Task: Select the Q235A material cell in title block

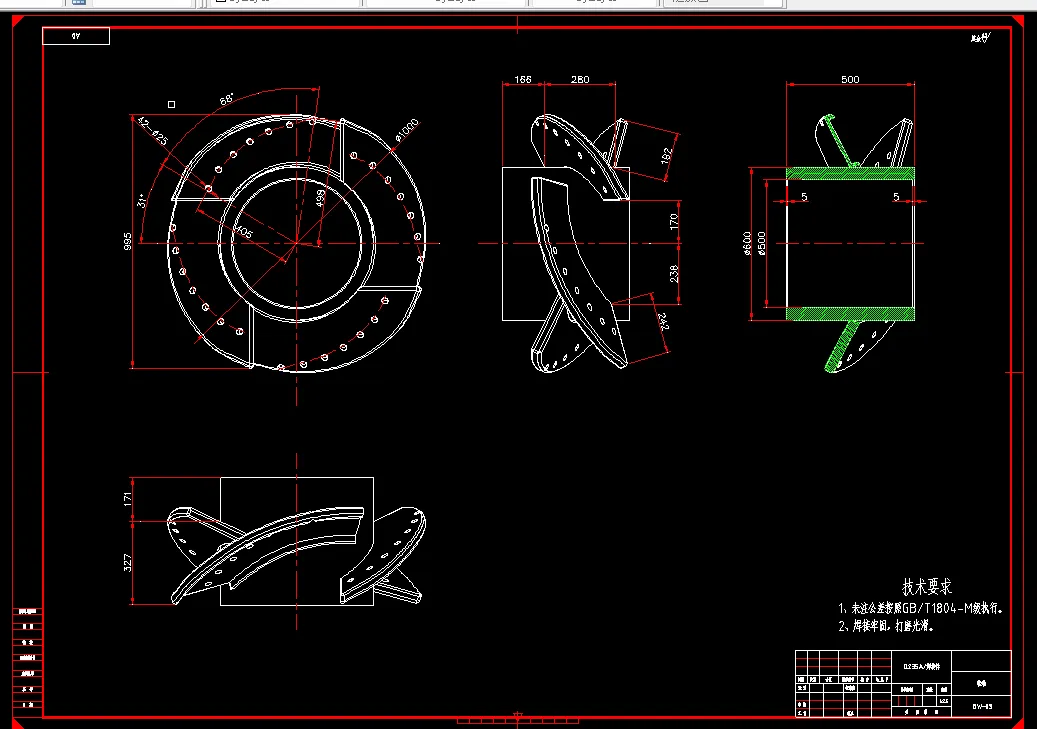Action: click(921, 666)
